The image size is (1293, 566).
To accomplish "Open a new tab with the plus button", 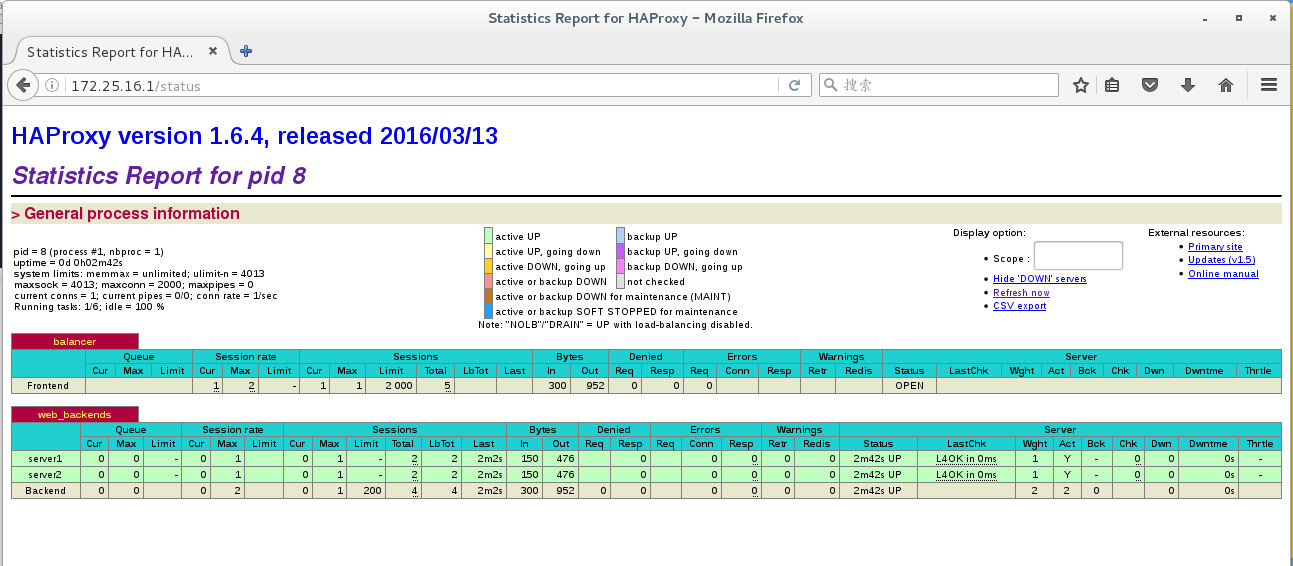I will click(x=246, y=51).
